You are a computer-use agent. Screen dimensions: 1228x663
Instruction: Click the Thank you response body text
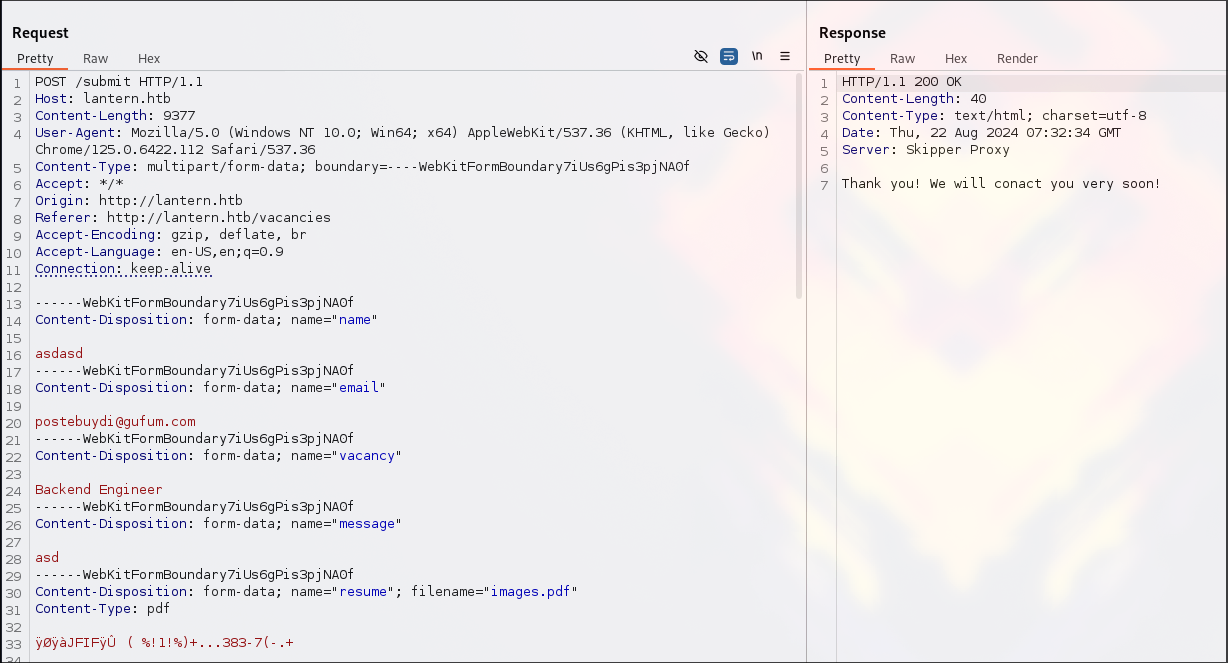point(1000,184)
